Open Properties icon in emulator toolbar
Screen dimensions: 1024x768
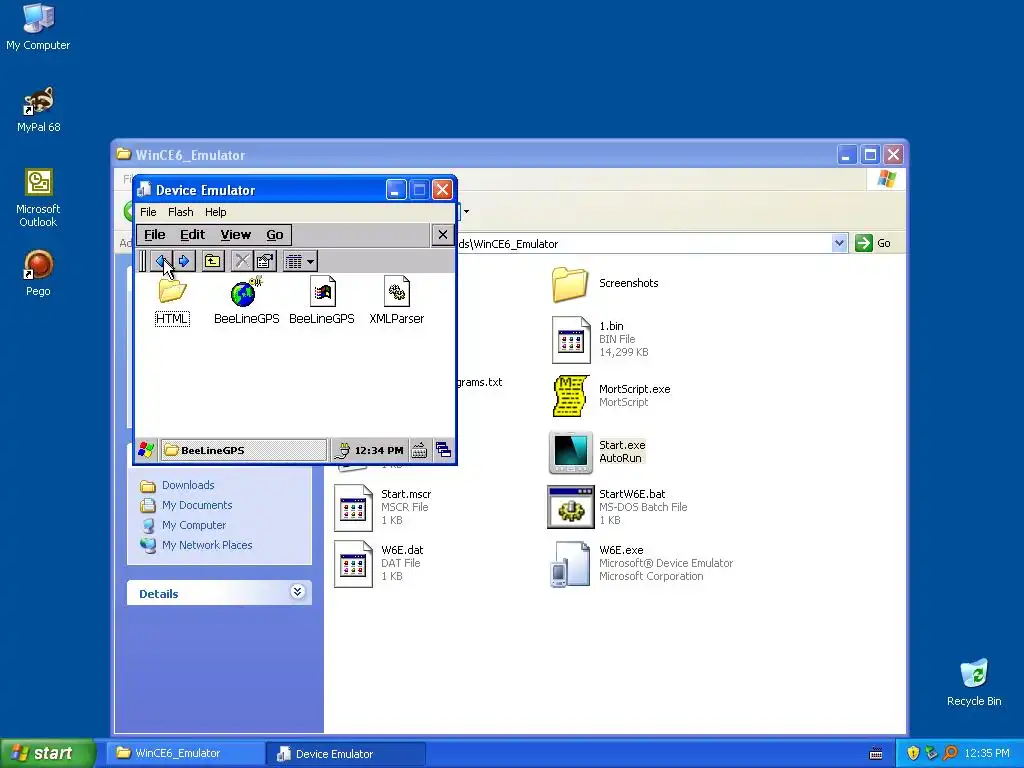[x=264, y=261]
